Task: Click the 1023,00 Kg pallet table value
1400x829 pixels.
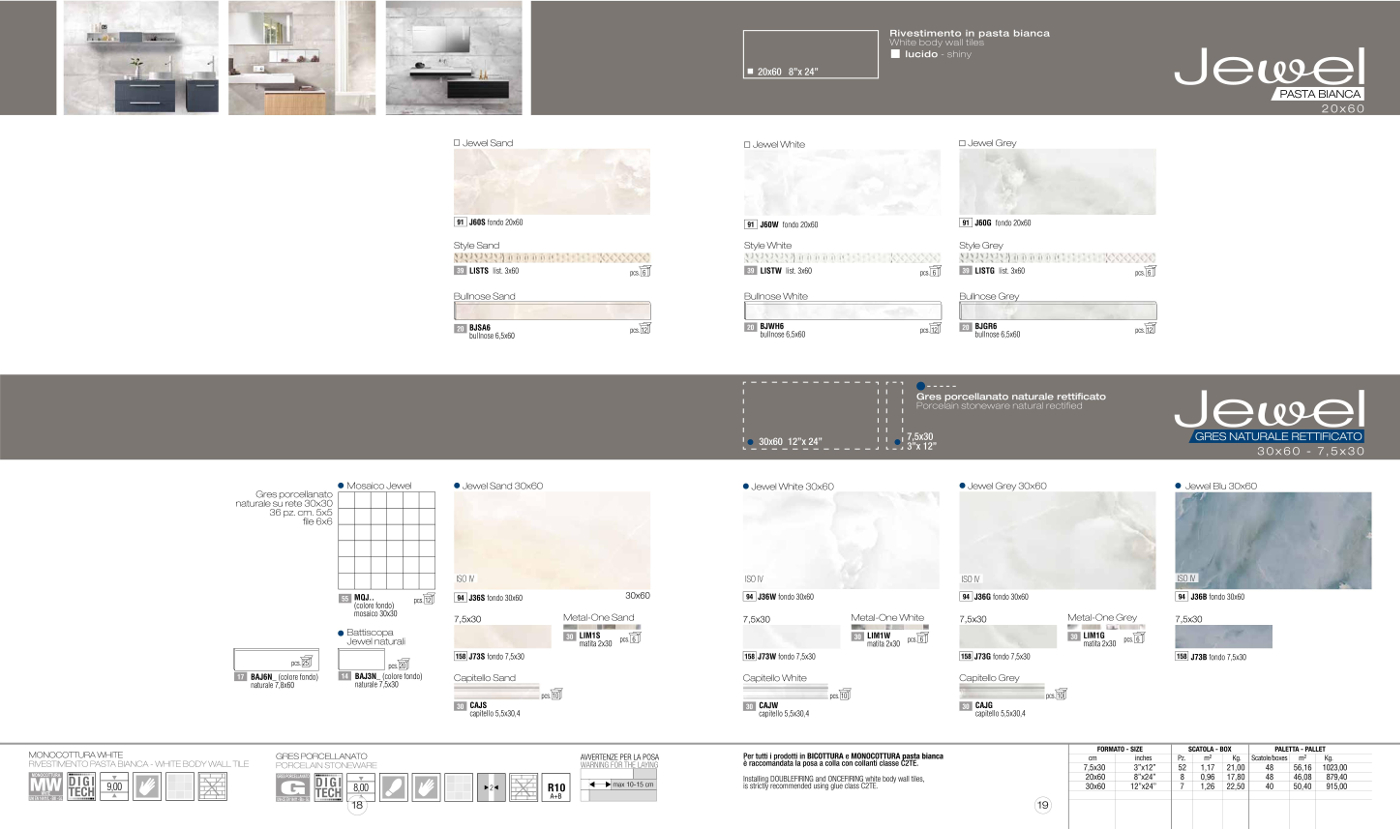Action: (x=1334, y=768)
